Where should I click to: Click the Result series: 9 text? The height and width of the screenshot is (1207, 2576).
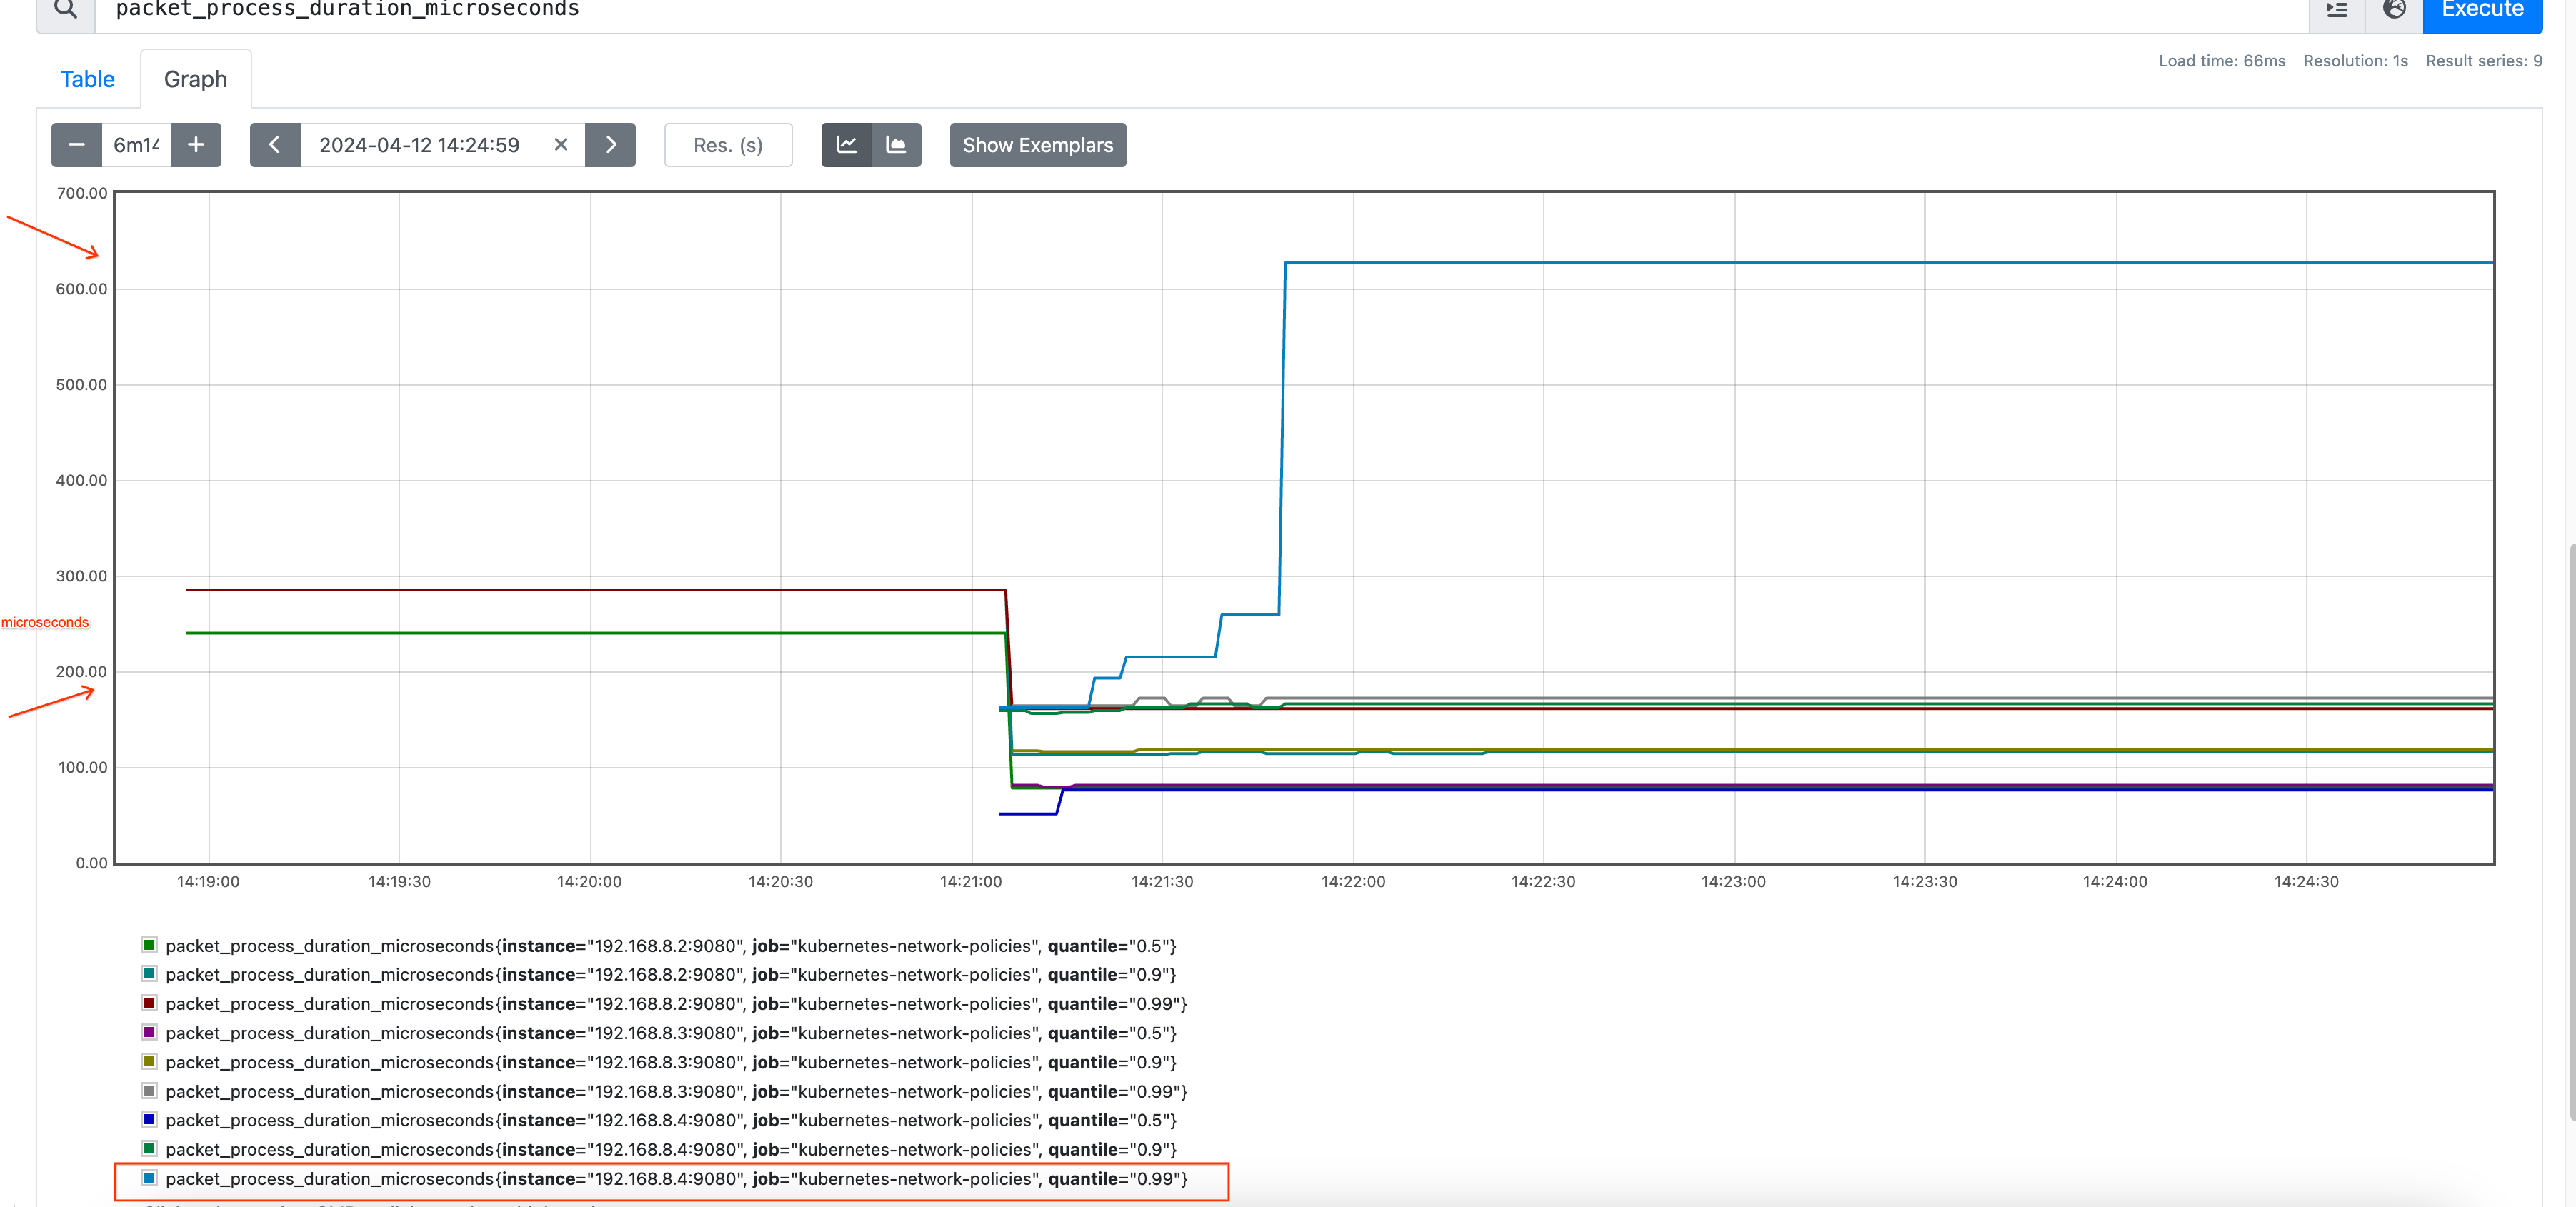click(x=2484, y=61)
